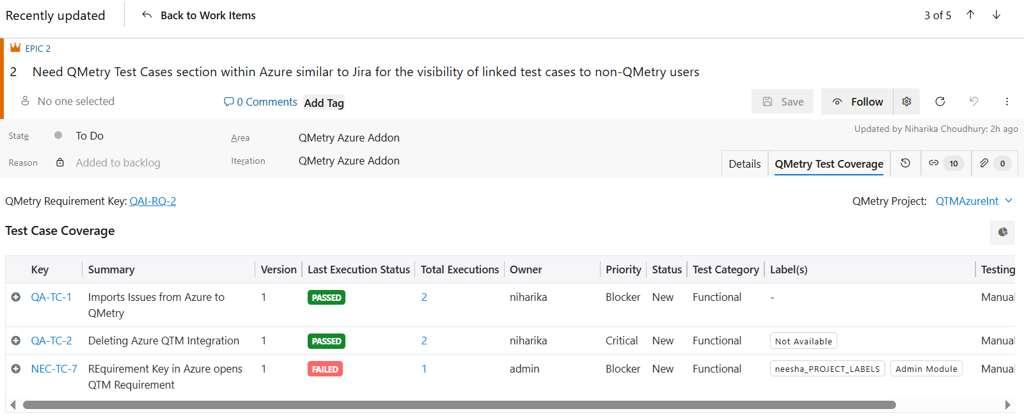Add a tag using the Add Tag button

point(324,103)
